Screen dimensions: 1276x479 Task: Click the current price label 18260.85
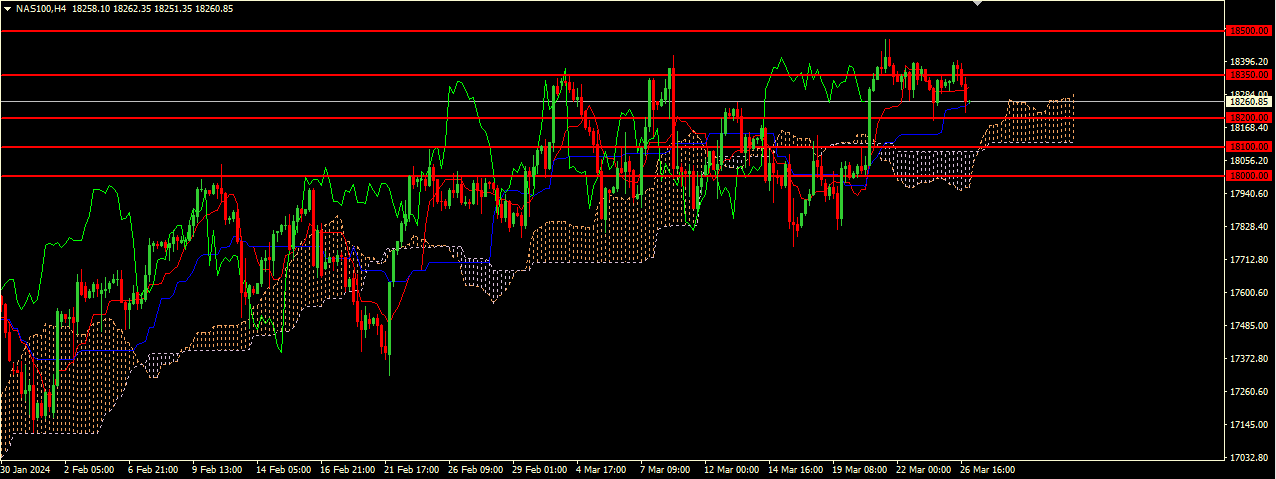tap(1249, 101)
